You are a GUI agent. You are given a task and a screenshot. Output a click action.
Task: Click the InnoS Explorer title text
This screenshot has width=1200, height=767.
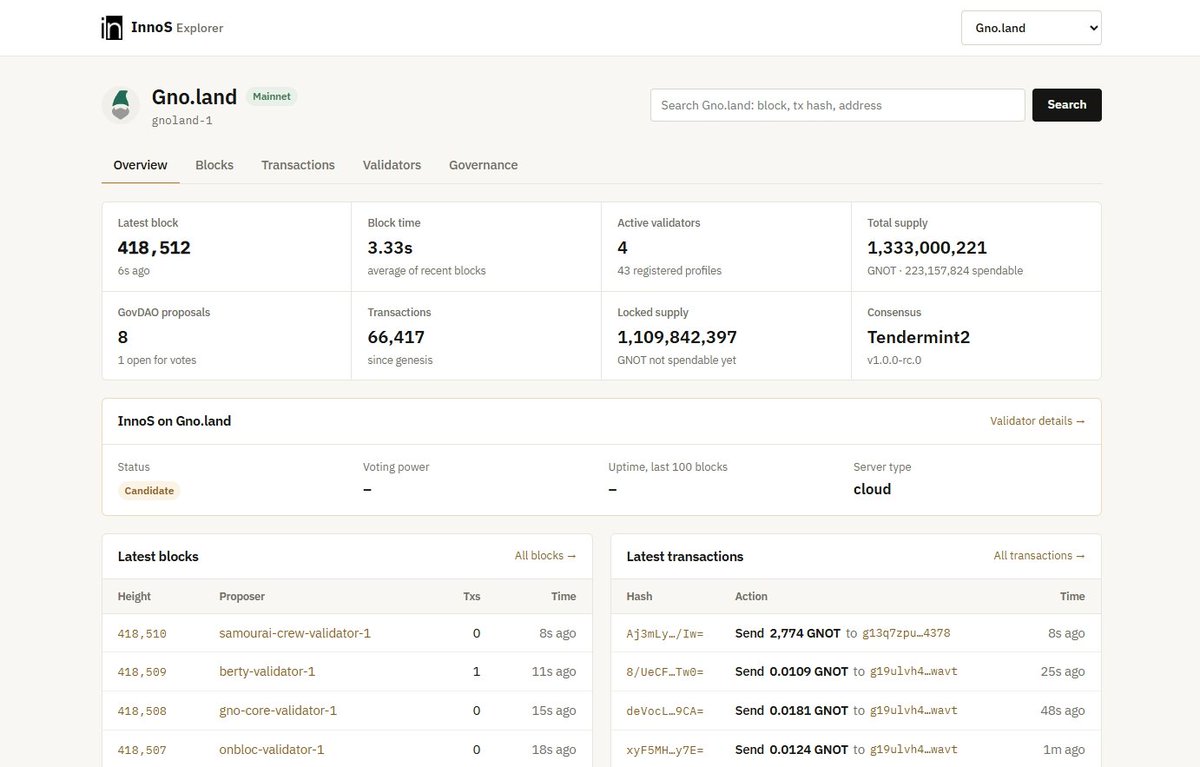[x=177, y=28]
